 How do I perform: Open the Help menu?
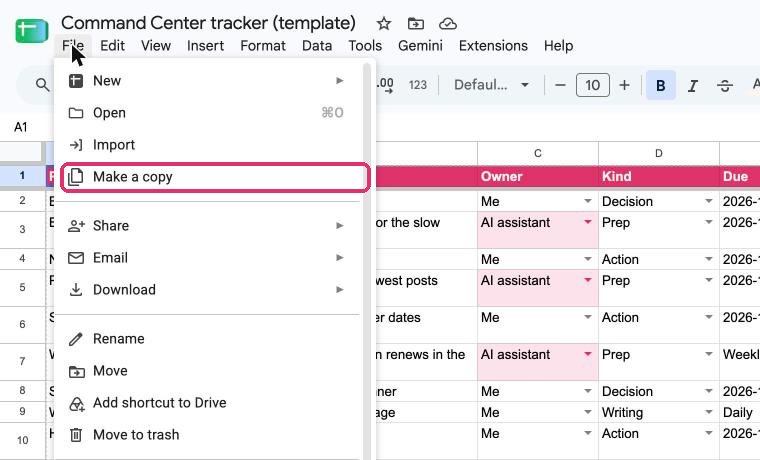click(x=558, y=46)
